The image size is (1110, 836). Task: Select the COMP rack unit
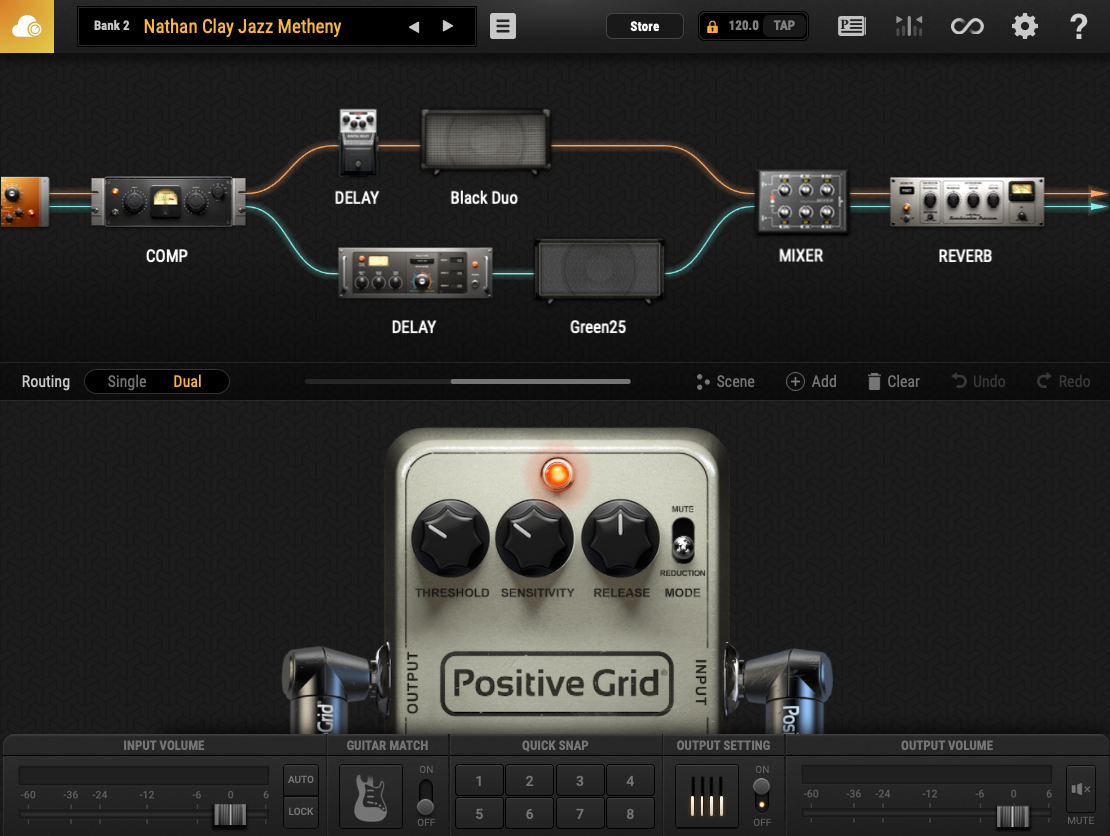168,201
